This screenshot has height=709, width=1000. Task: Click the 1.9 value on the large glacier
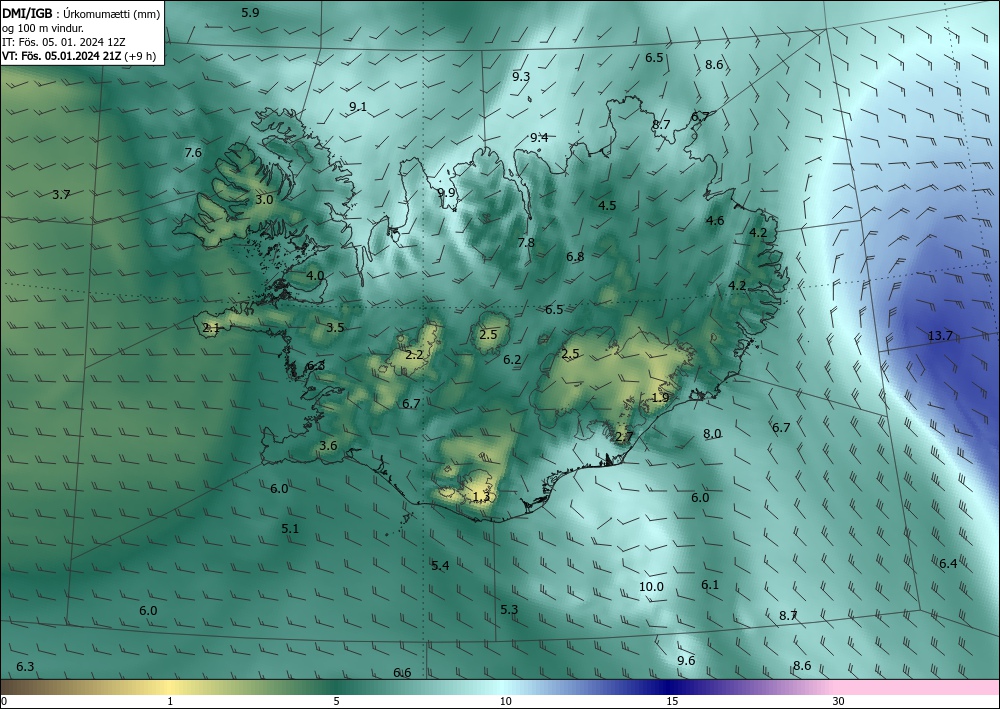(x=661, y=397)
